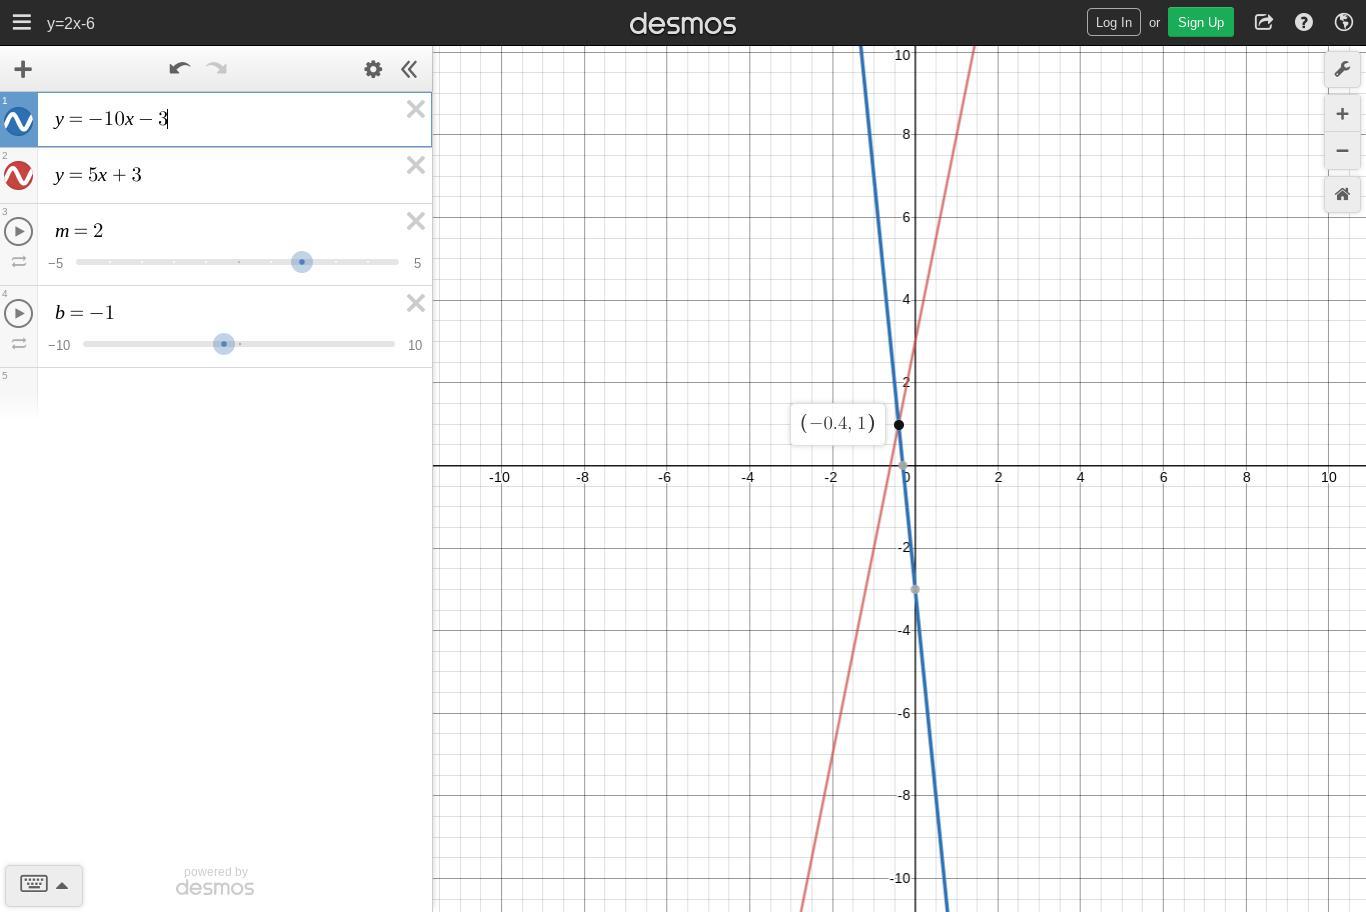Open the help menu
Image resolution: width=1366 pixels, height=912 pixels.
click(1304, 22)
